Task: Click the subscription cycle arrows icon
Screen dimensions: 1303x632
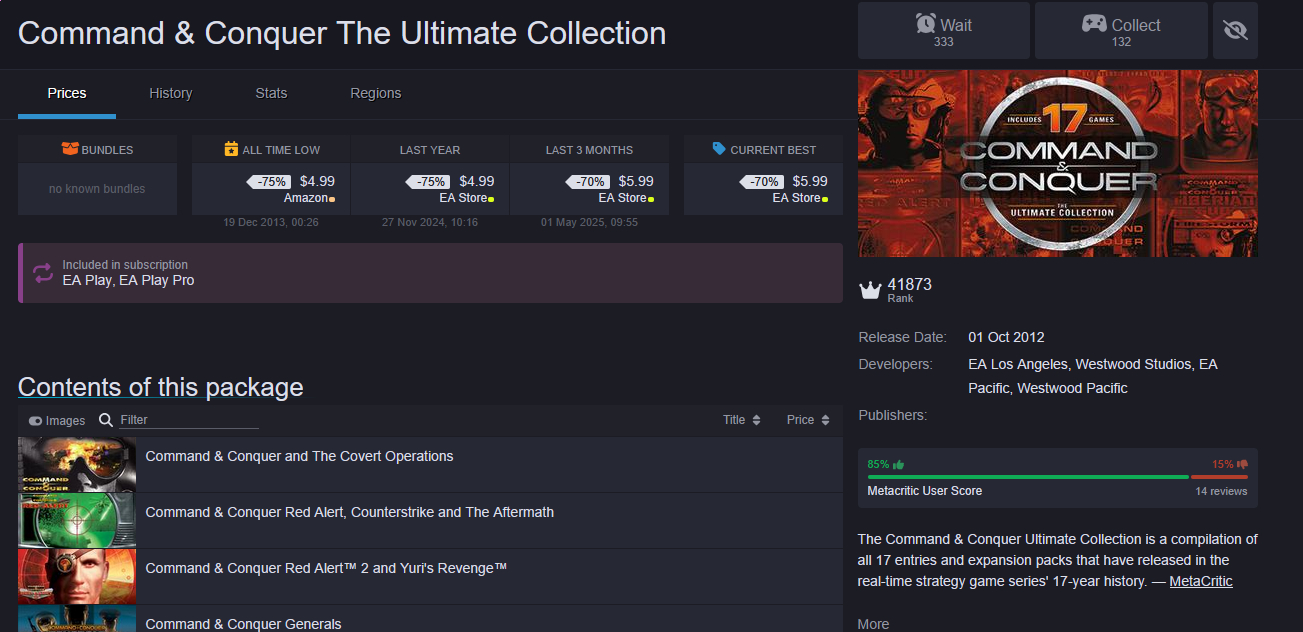Action: [x=43, y=273]
